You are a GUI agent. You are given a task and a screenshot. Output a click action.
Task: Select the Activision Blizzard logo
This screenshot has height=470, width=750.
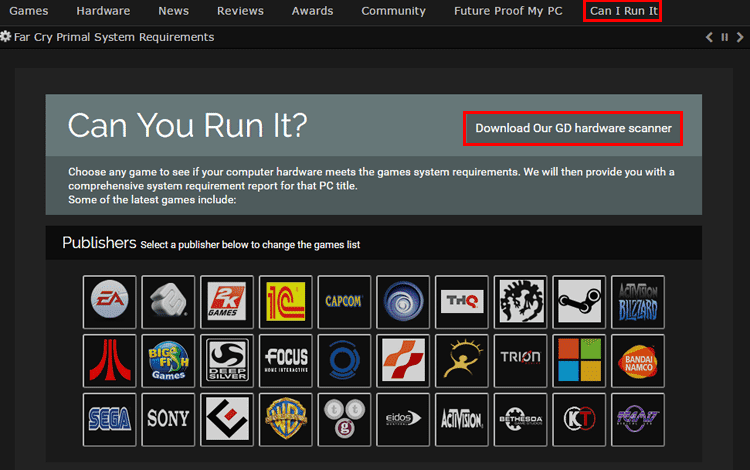pyautogui.click(x=638, y=302)
